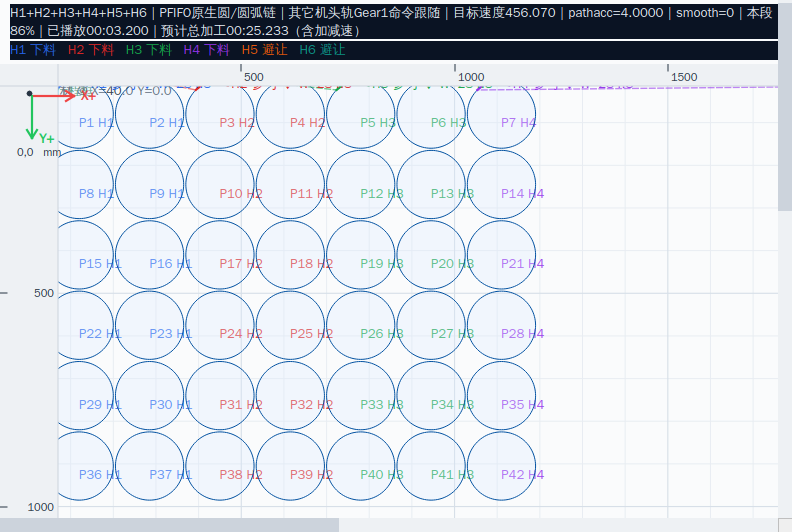
Task: Select circle part P37 H1
Action: pos(150,466)
